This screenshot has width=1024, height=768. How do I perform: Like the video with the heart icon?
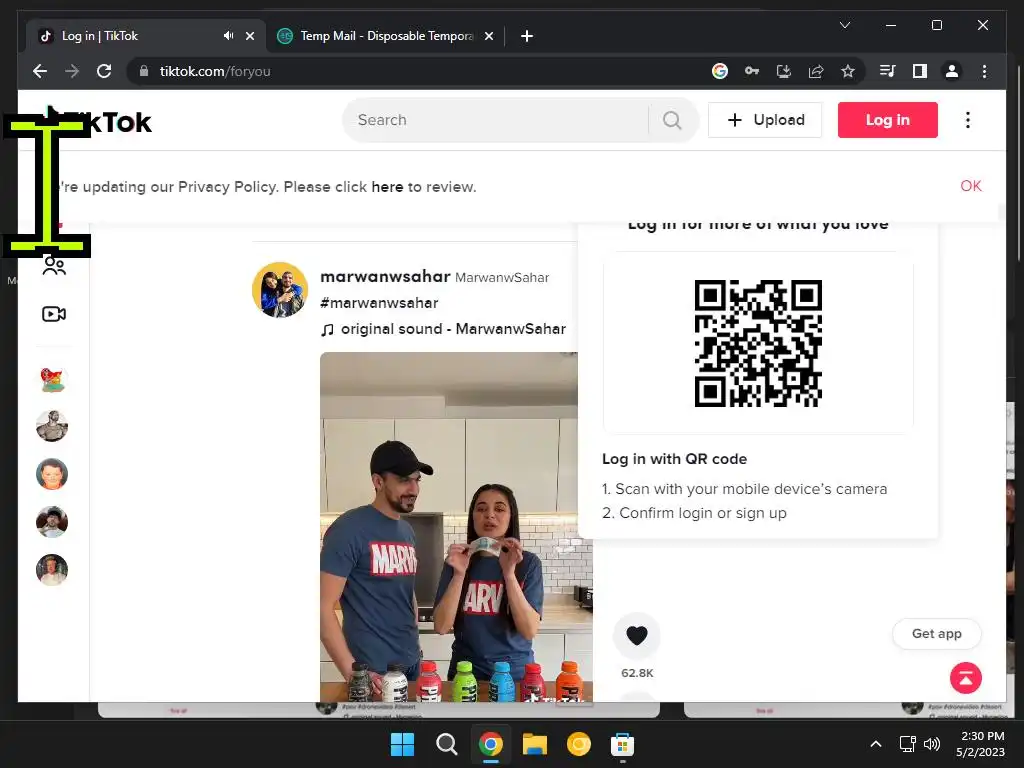pos(637,635)
